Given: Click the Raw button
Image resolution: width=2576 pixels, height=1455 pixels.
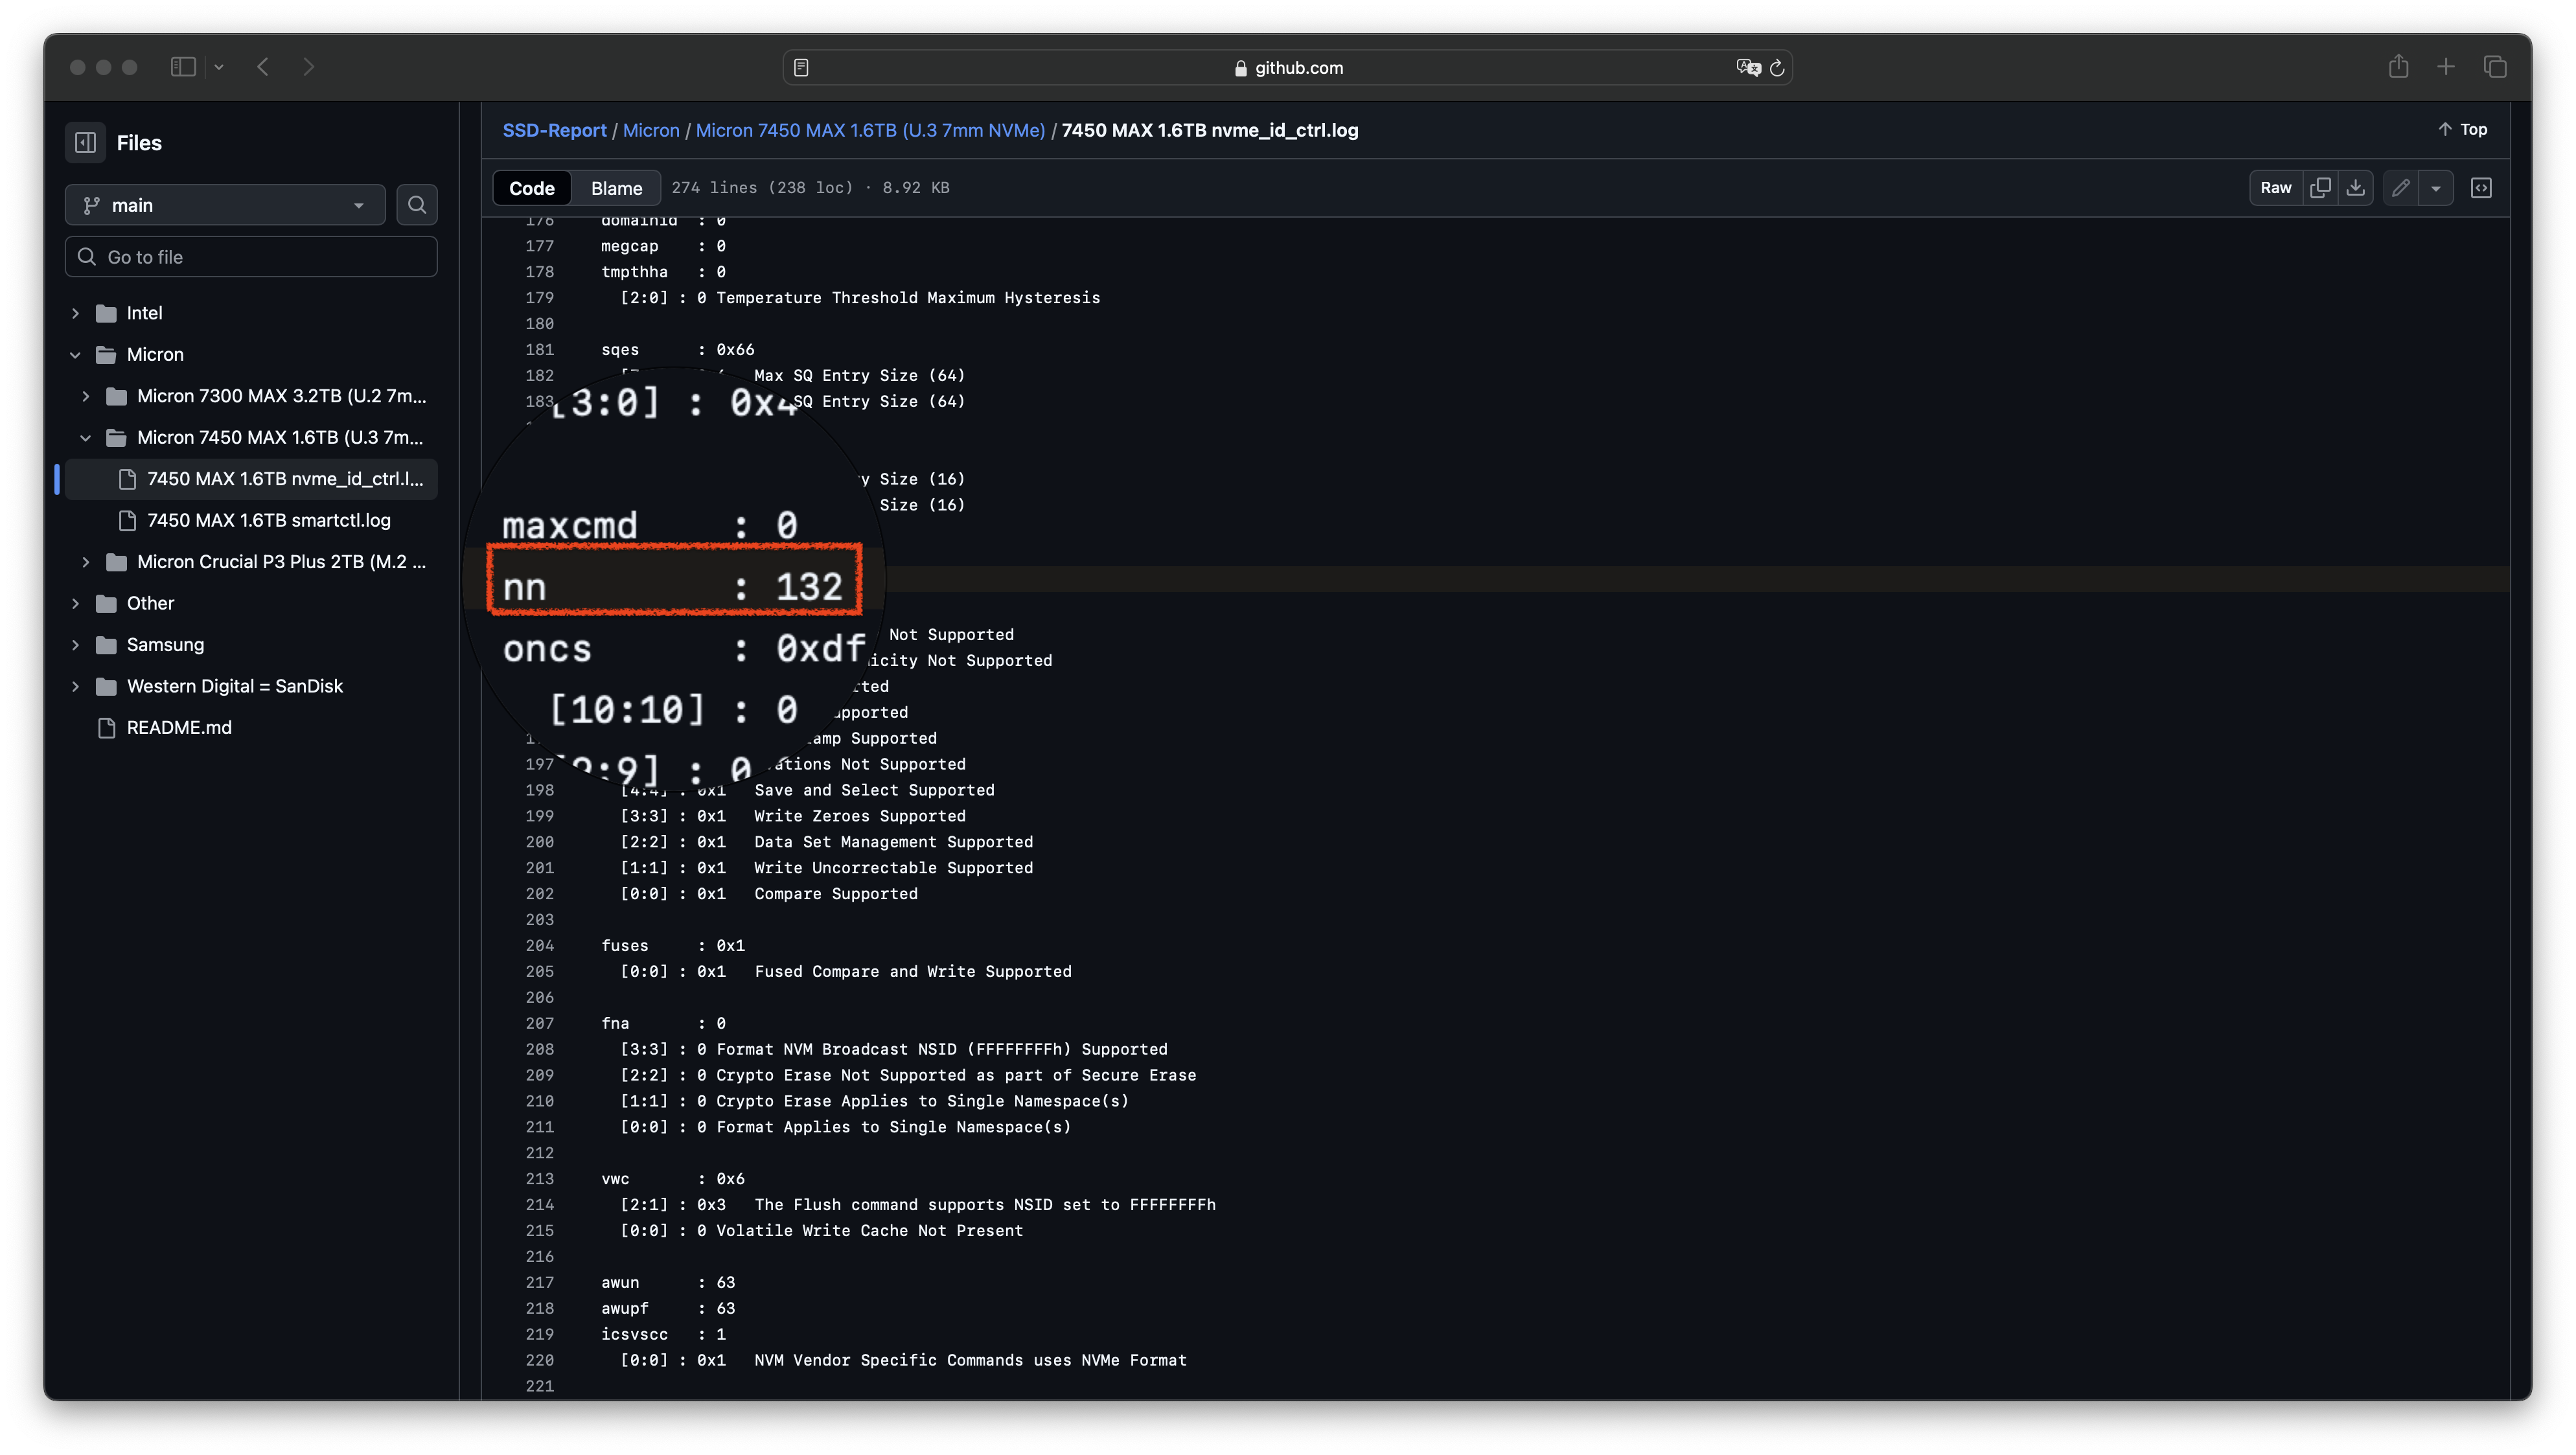Looking at the screenshot, I should (x=2275, y=188).
